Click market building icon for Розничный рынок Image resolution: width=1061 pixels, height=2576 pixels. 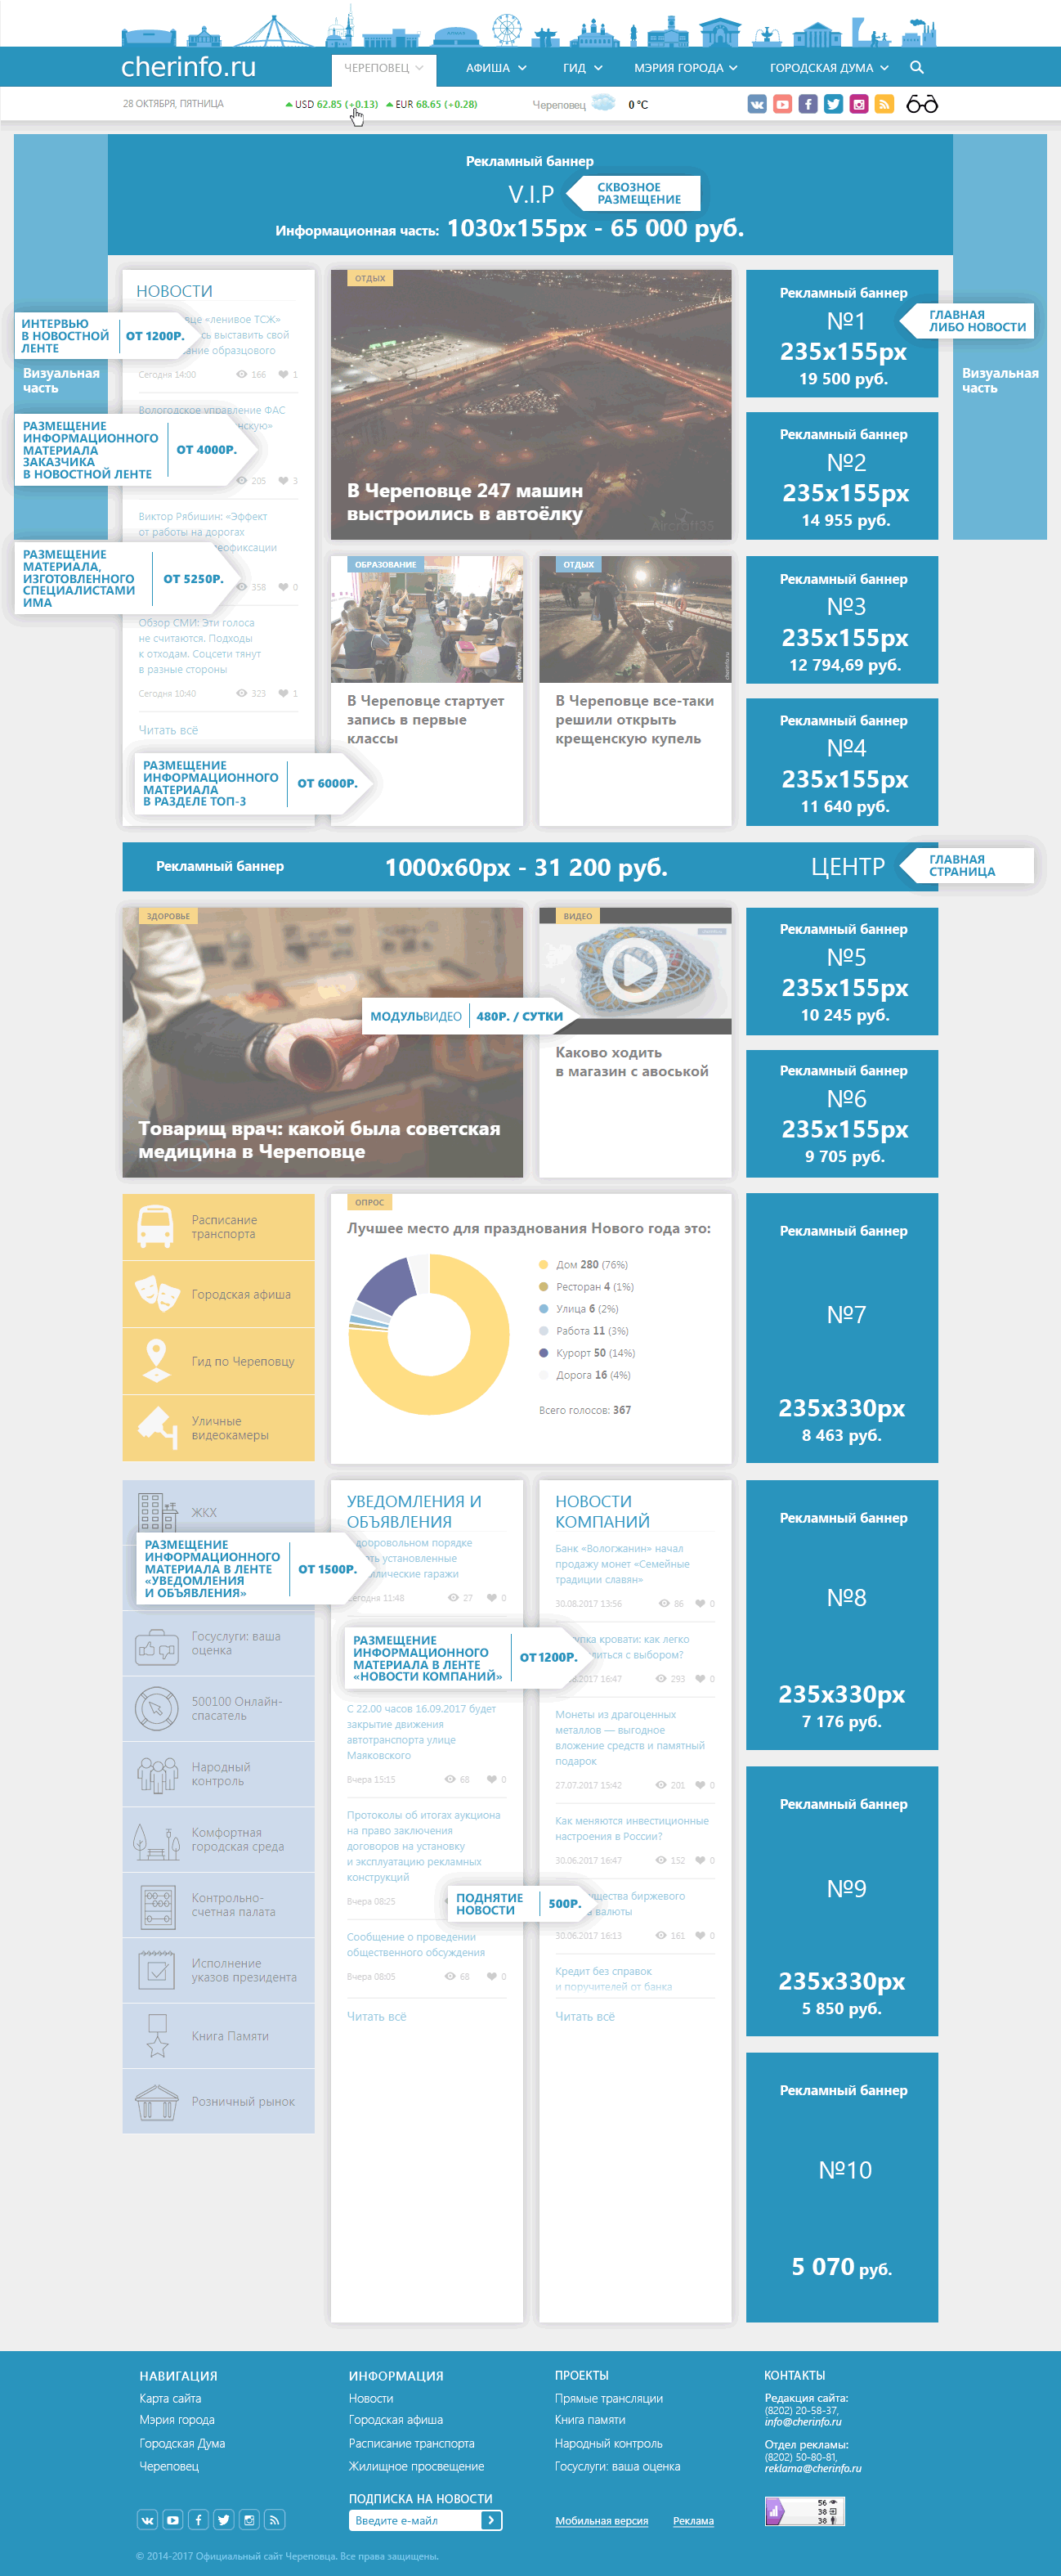coord(156,2101)
